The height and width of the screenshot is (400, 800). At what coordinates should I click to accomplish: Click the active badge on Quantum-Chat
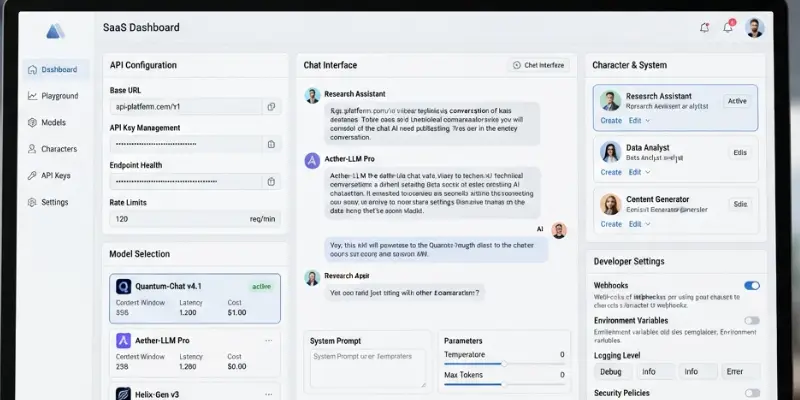(x=262, y=287)
